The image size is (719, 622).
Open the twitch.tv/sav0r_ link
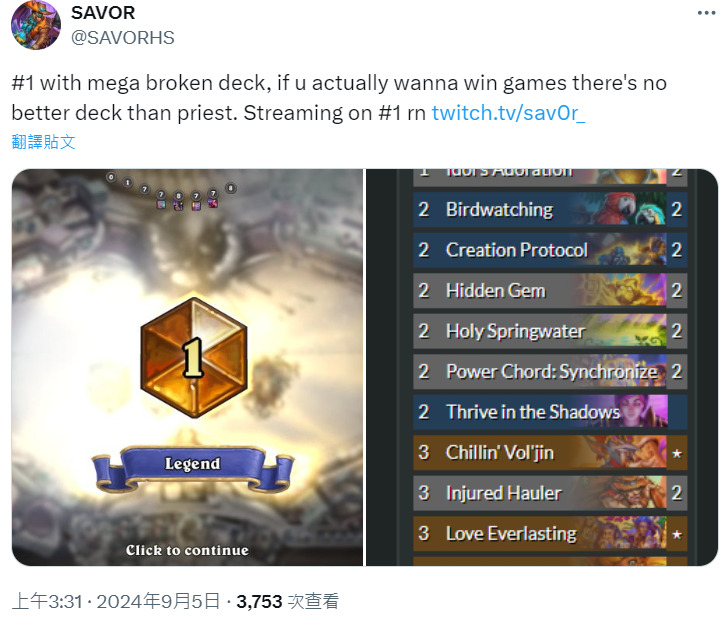tap(509, 113)
